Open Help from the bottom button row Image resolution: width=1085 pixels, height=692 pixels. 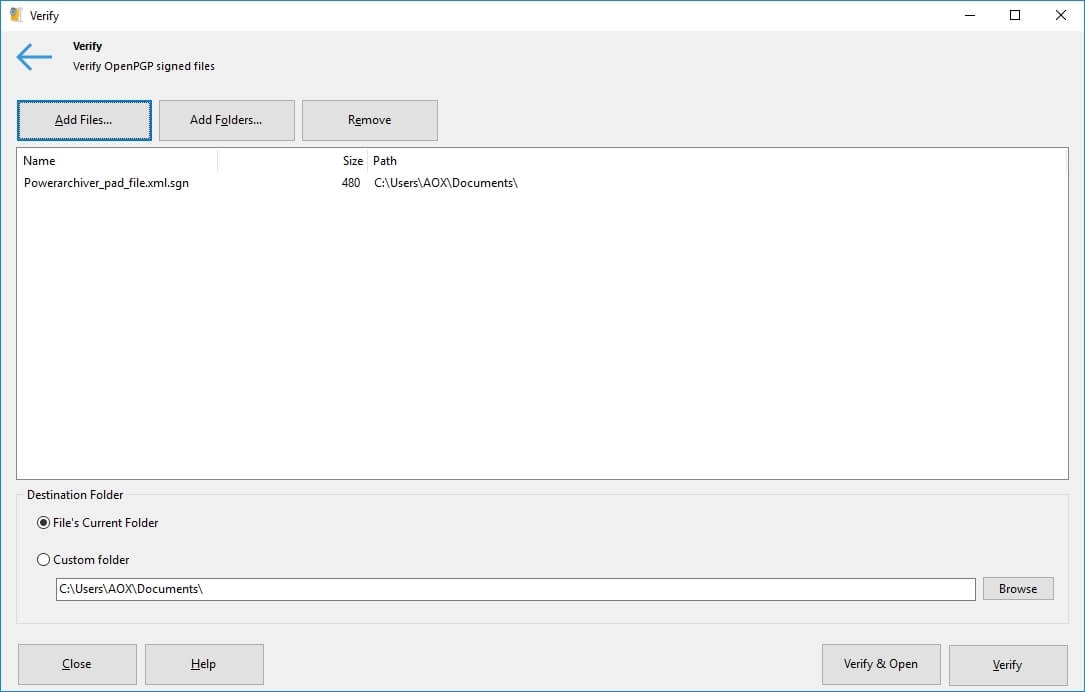click(204, 664)
